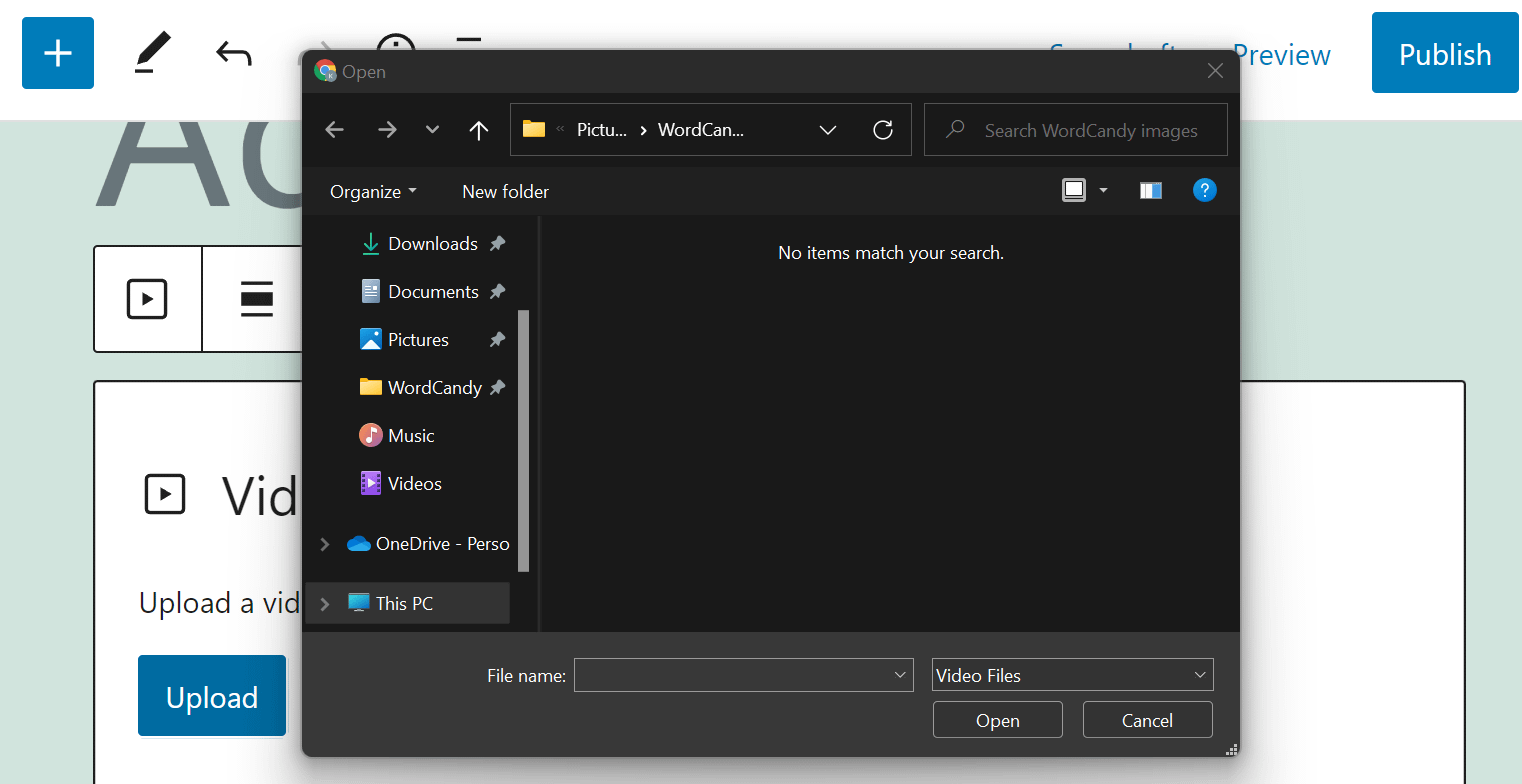Click the Pictures breadcrumb in the address bar

click(x=603, y=129)
